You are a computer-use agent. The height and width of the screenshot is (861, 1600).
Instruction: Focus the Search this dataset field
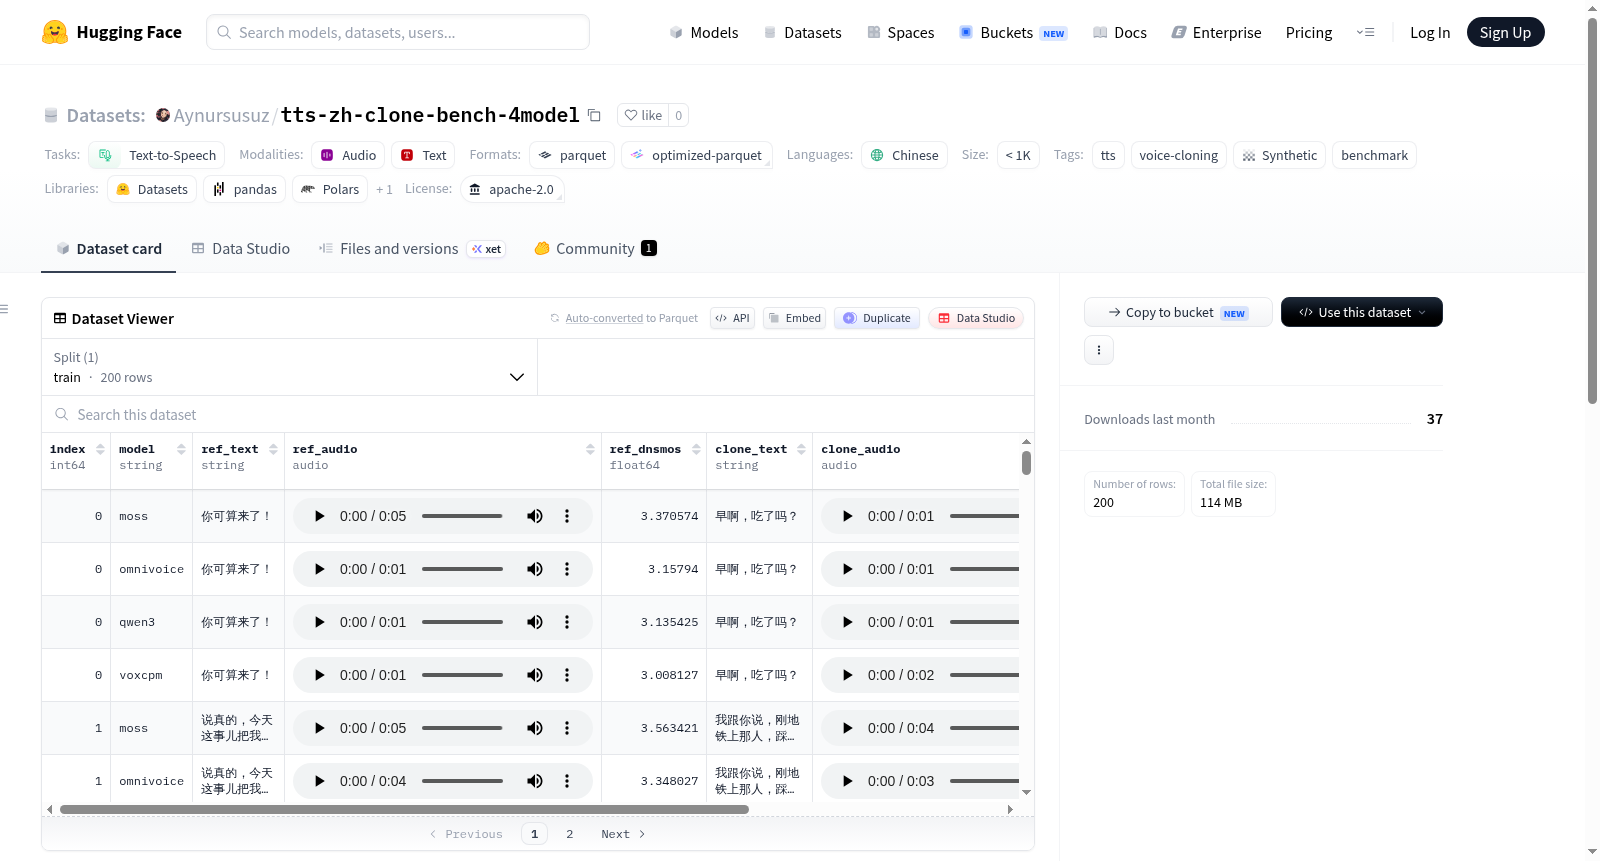(538, 414)
